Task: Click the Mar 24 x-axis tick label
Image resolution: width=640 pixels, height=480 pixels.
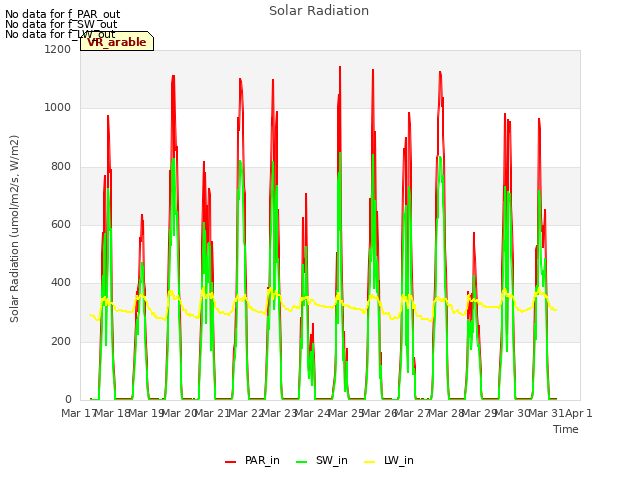Action: click(312, 413)
